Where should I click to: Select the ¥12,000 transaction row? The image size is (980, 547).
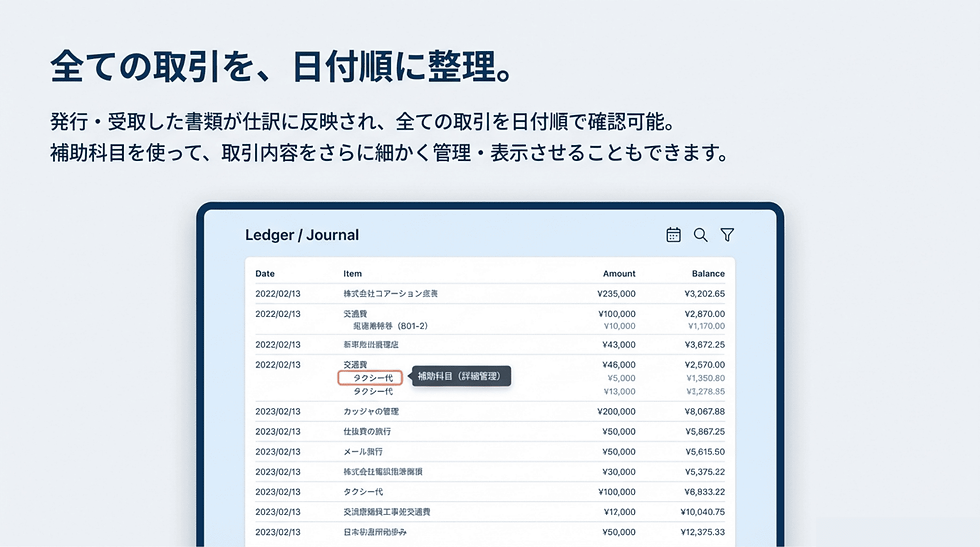point(490,512)
